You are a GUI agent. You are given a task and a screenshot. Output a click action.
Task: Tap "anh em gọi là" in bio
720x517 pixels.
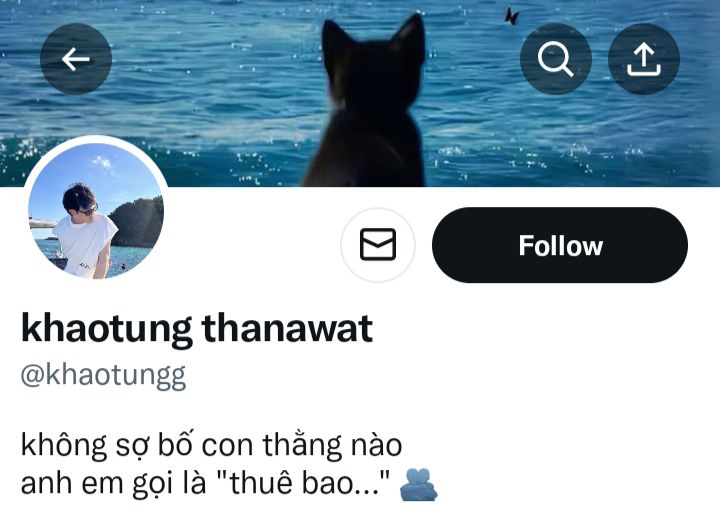tap(113, 484)
